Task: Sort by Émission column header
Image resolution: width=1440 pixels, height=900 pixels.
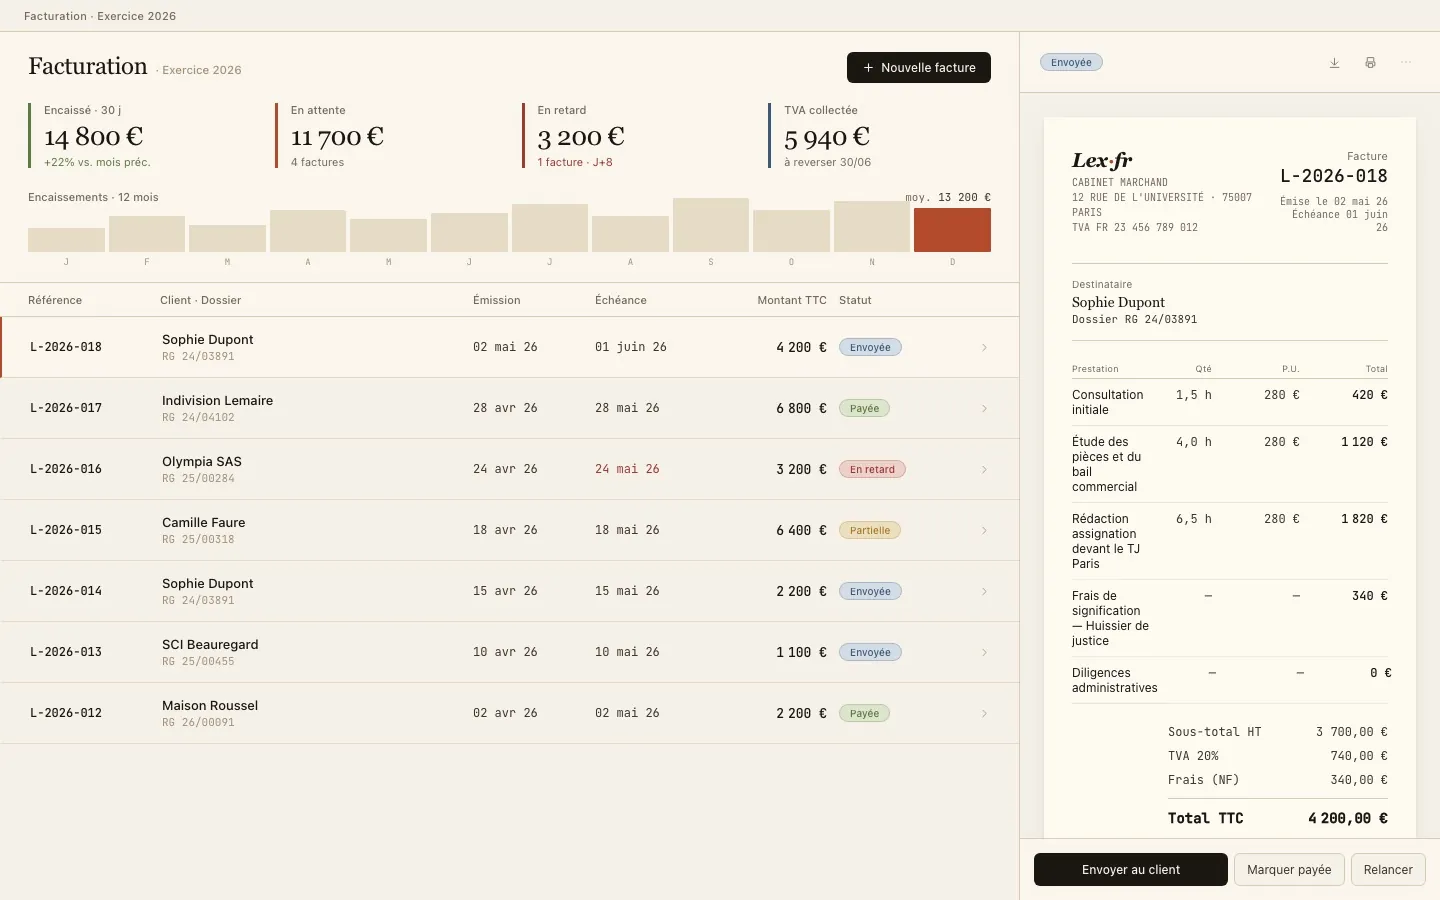Action: point(497,300)
